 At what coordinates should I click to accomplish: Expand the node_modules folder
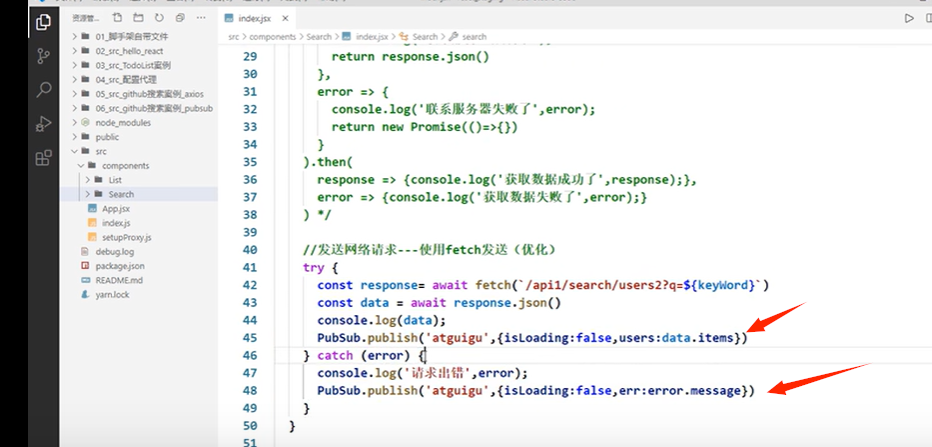[x=74, y=122]
